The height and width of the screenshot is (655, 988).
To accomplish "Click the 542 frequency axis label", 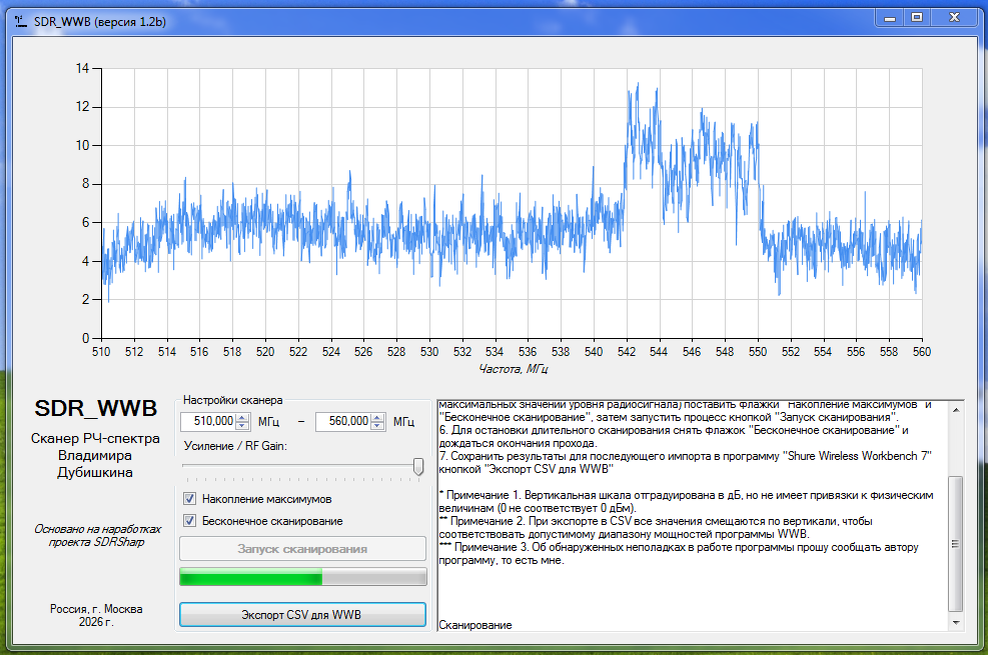I will [x=626, y=351].
